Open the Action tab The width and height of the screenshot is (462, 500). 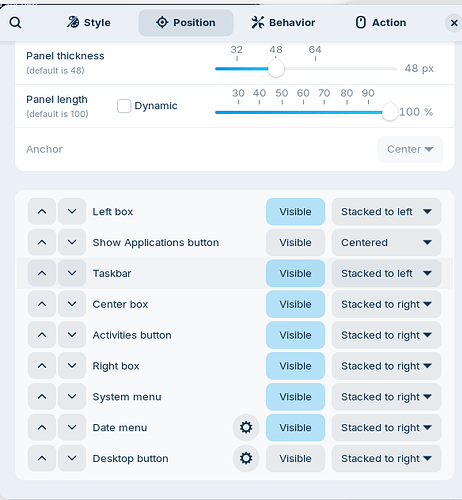click(x=381, y=23)
